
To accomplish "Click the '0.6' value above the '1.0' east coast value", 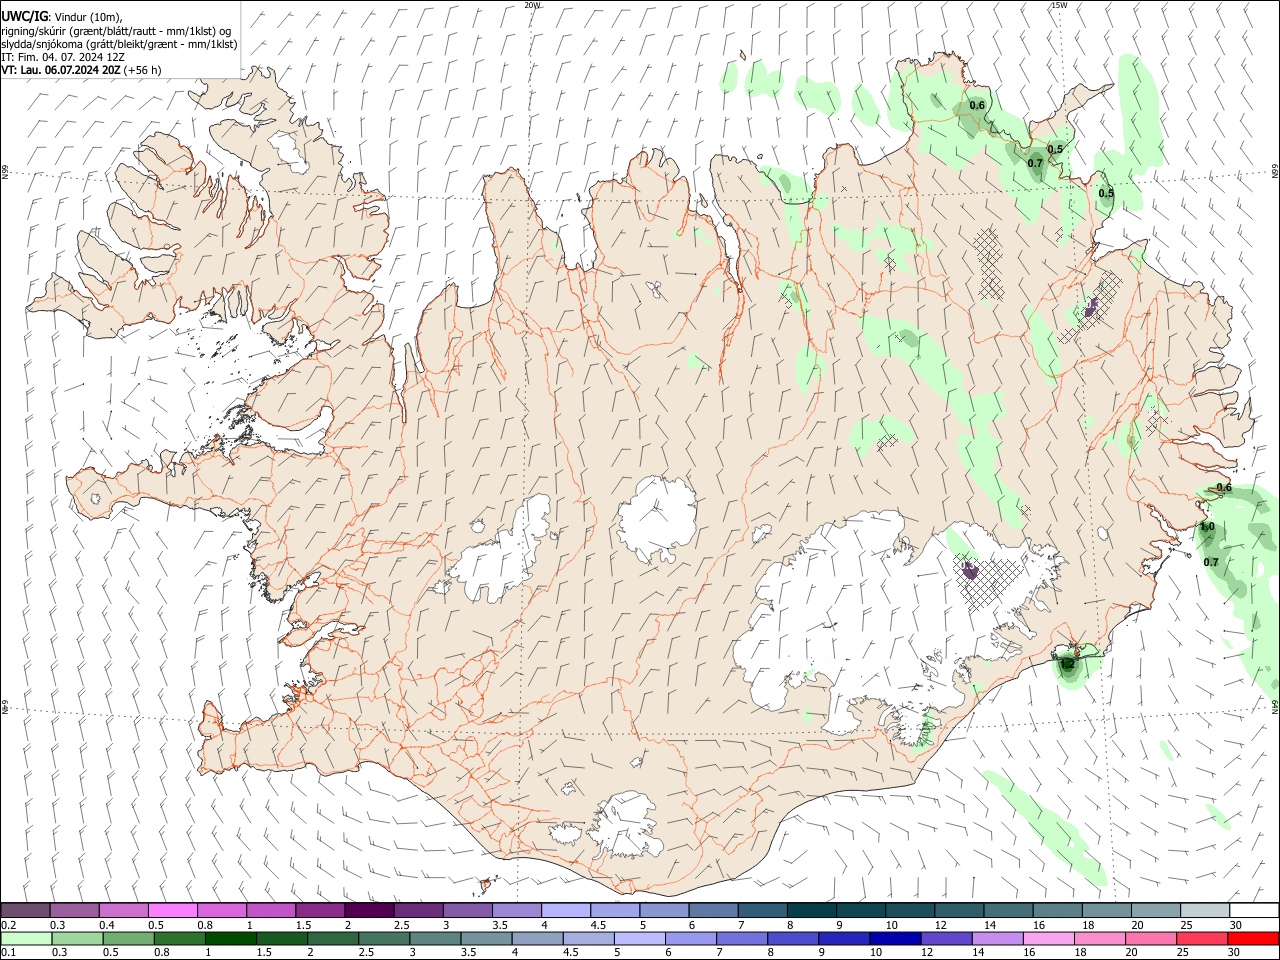I will [x=1223, y=488].
